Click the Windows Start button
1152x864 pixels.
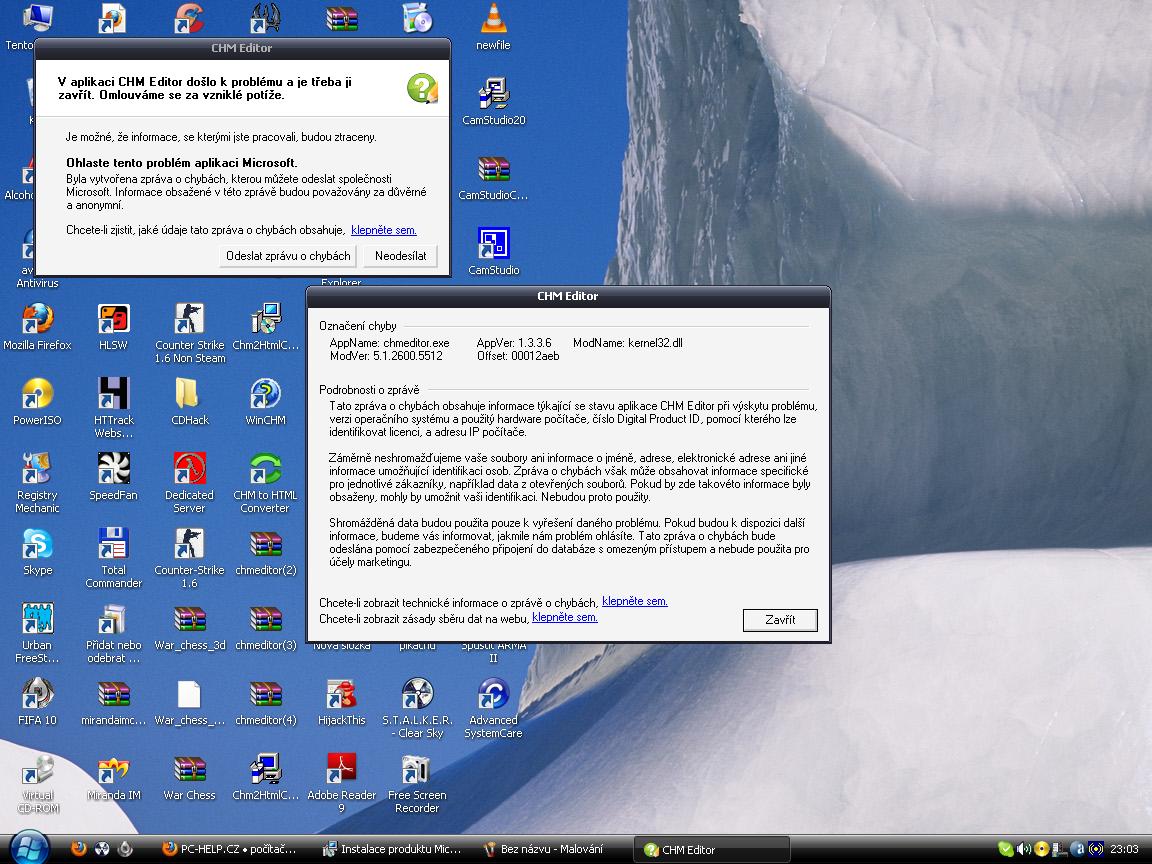pyautogui.click(x=31, y=848)
